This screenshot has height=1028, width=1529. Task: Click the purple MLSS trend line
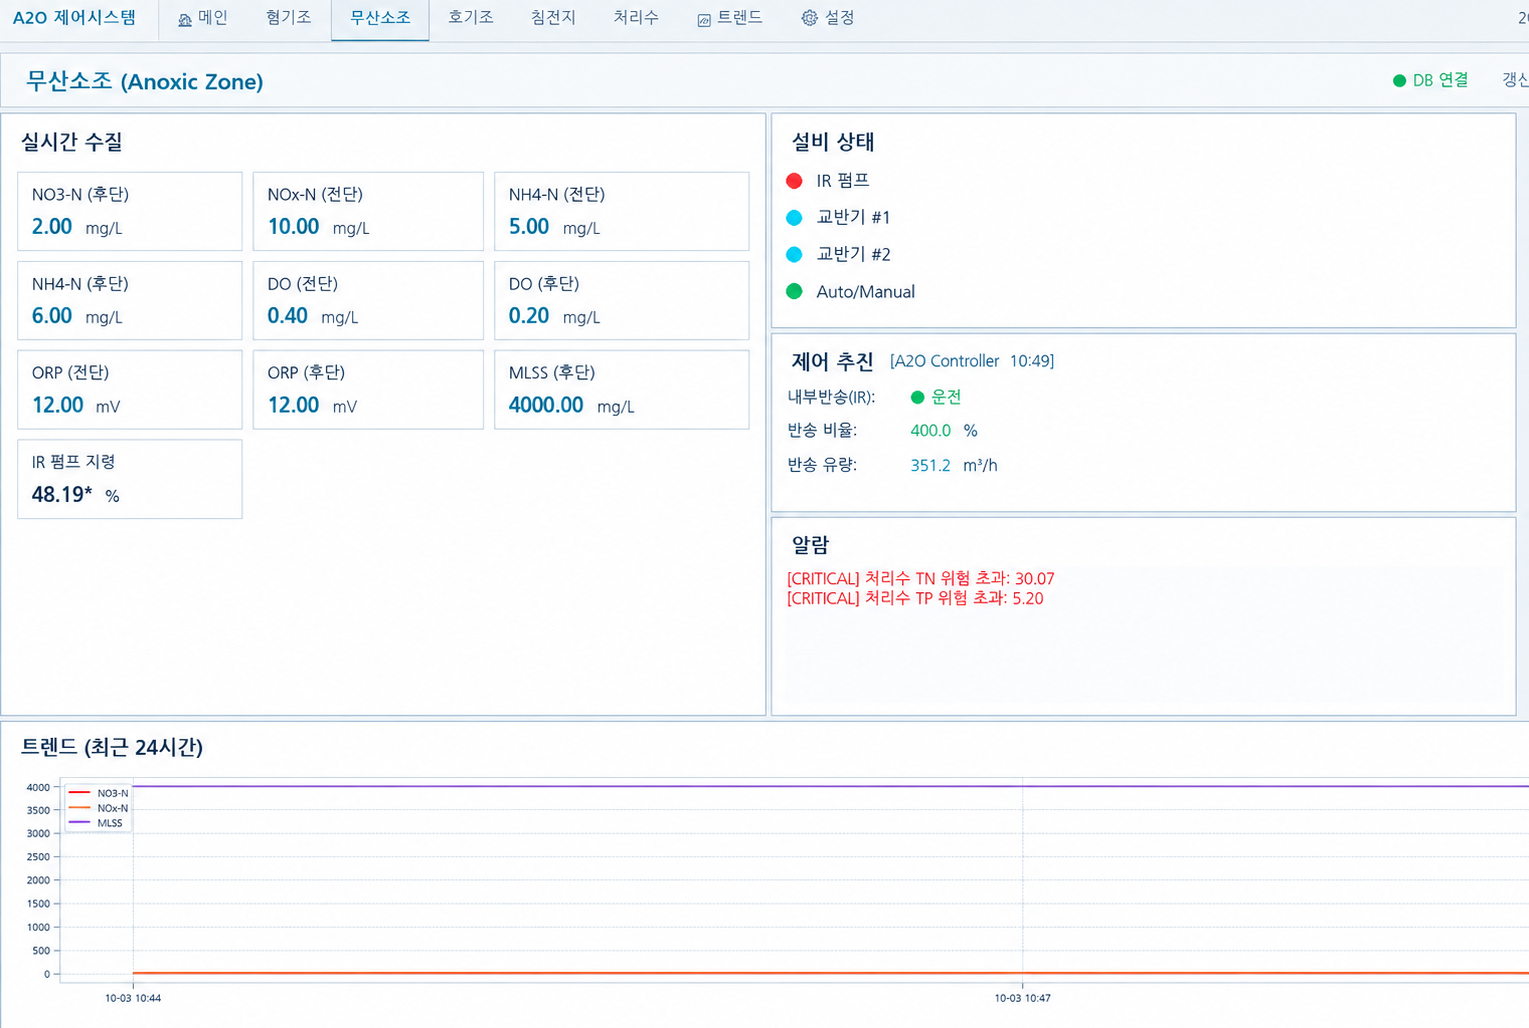coord(830,786)
